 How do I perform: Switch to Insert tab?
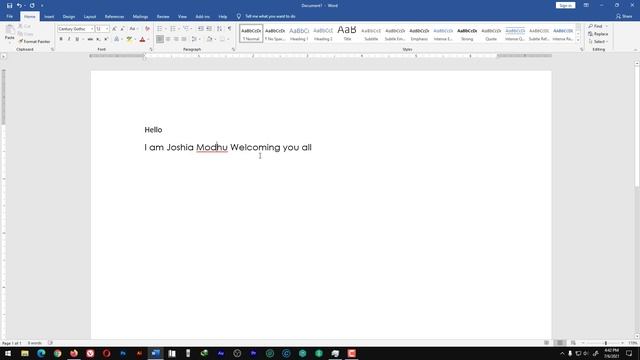pos(49,17)
